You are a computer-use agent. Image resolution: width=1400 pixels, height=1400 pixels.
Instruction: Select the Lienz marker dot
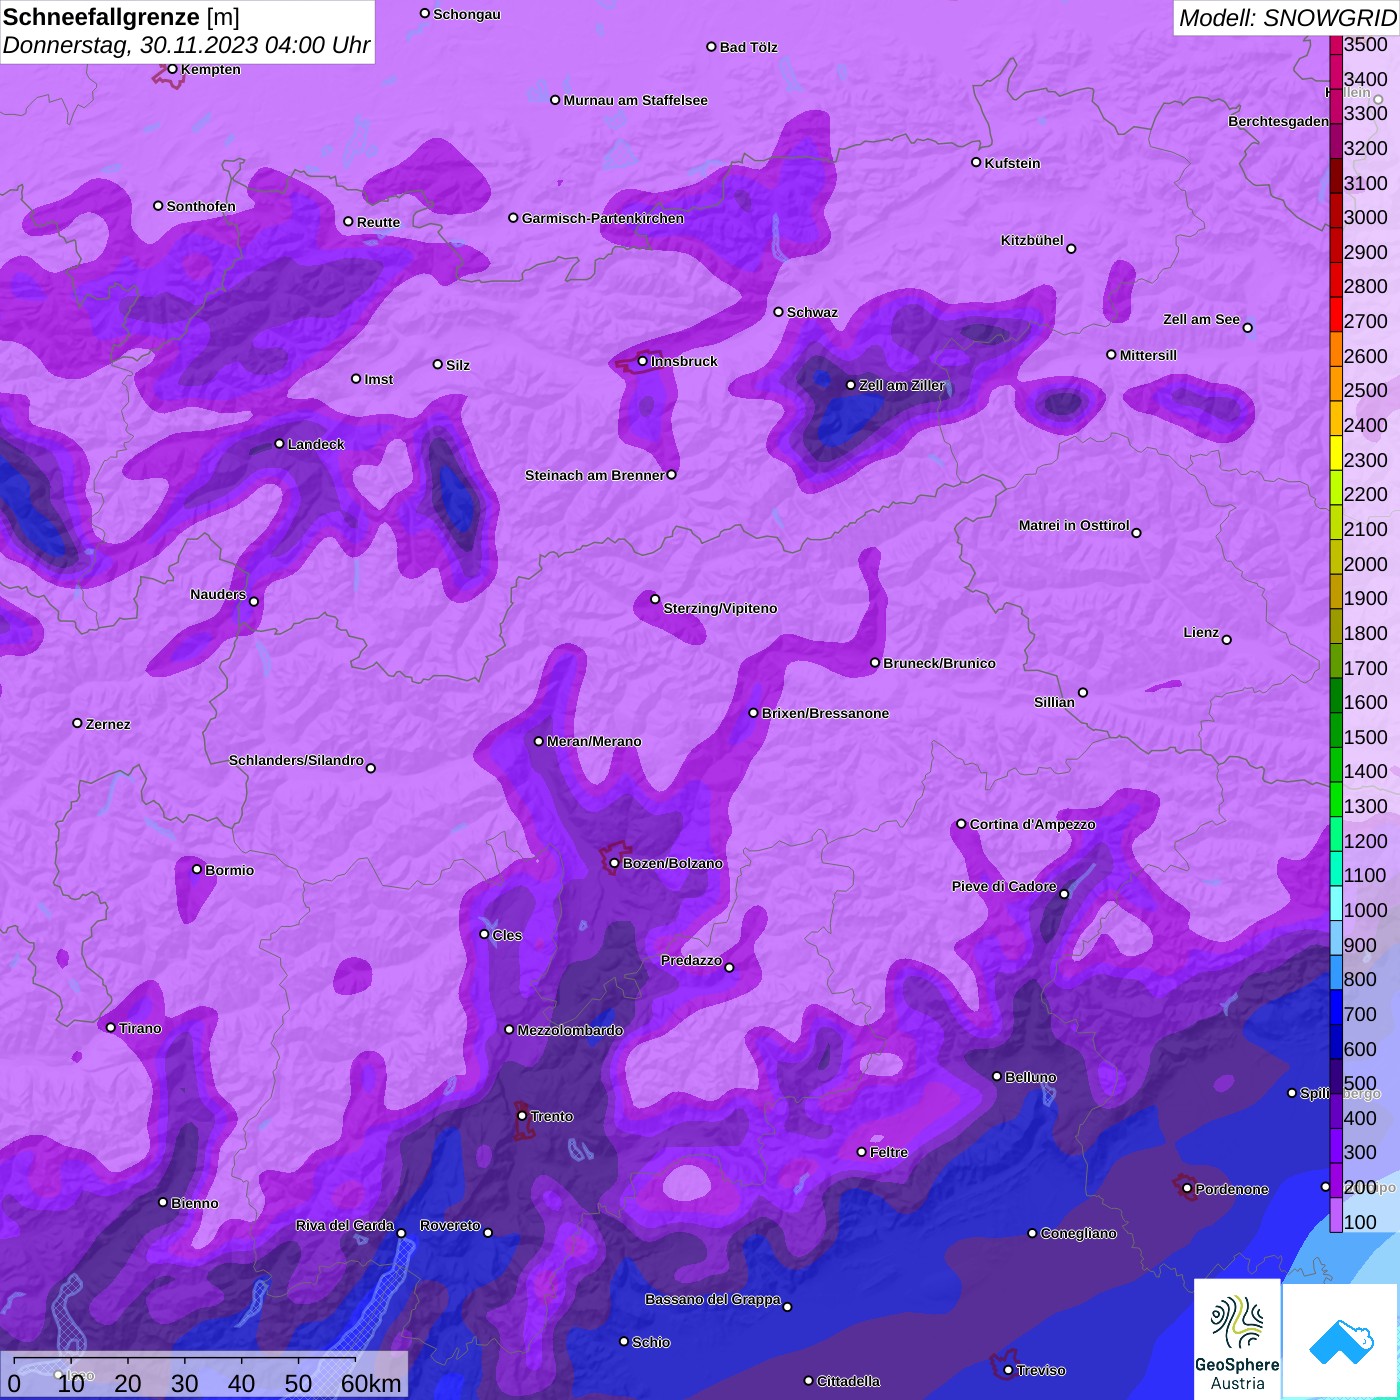pos(1227,639)
